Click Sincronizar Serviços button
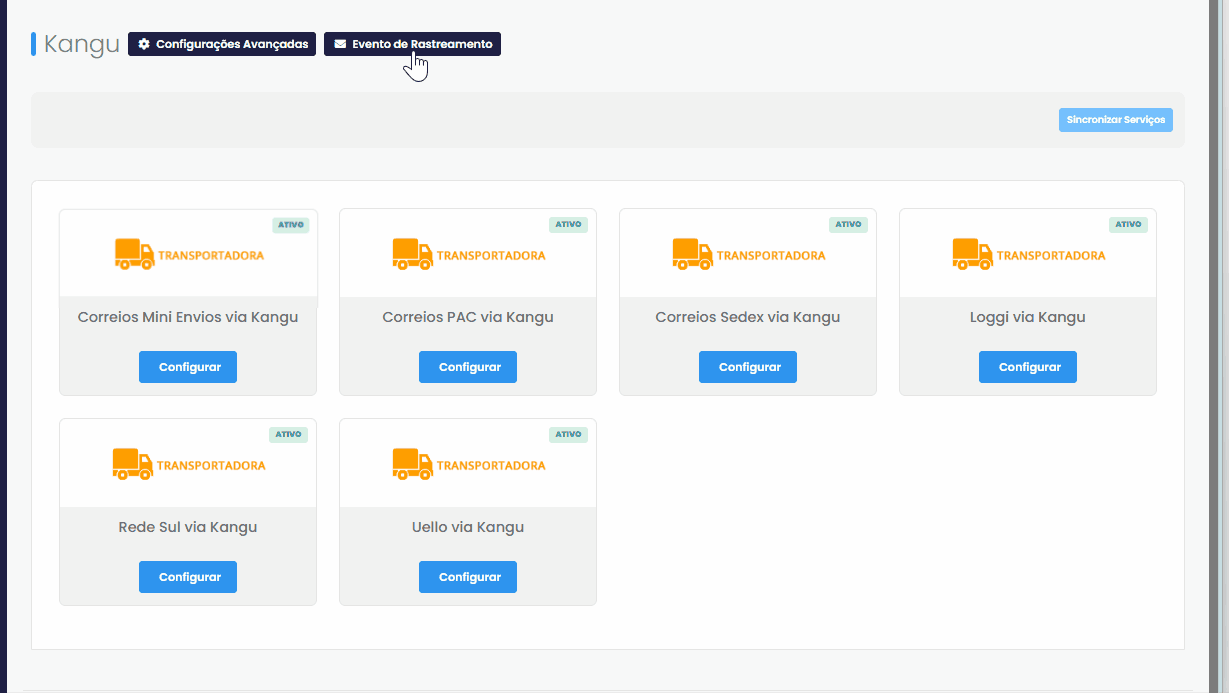This screenshot has height=693, width=1229. point(1116,120)
